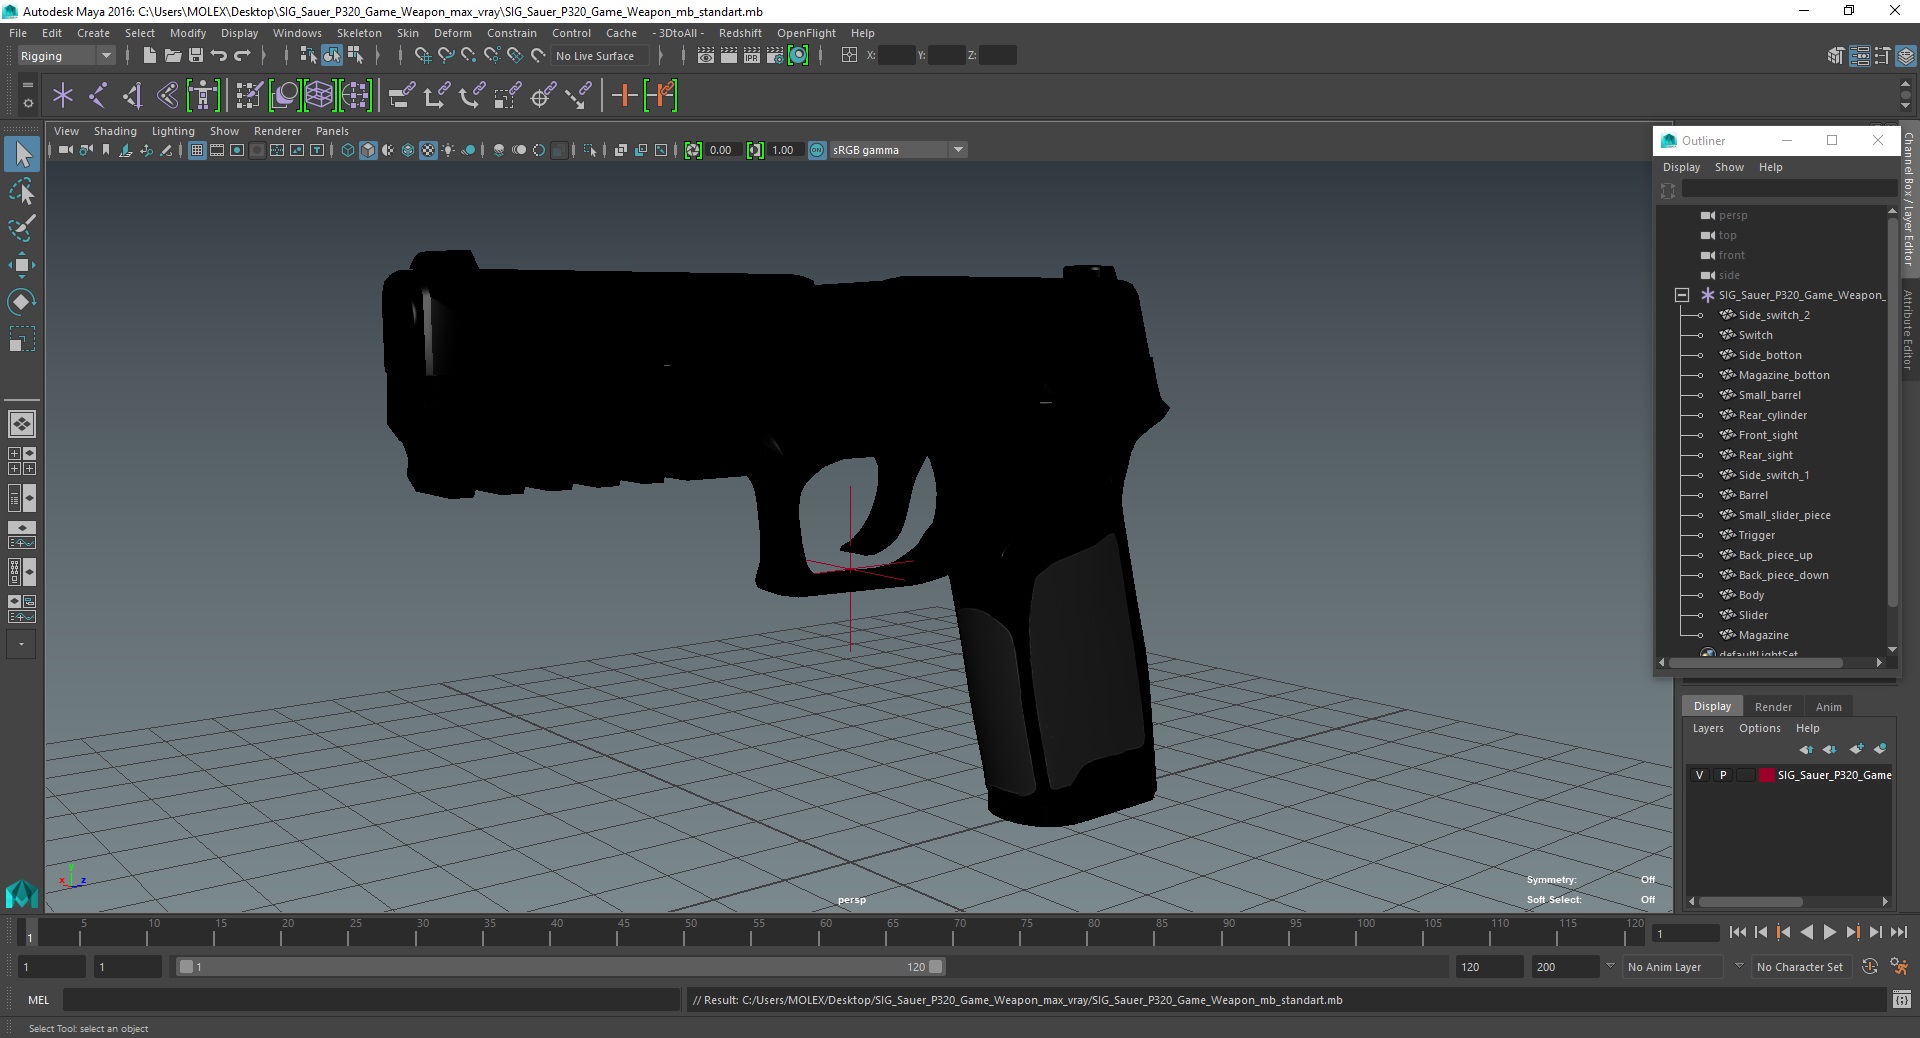Click the Save scene icon
The width and height of the screenshot is (1920, 1038).
pos(196,56)
